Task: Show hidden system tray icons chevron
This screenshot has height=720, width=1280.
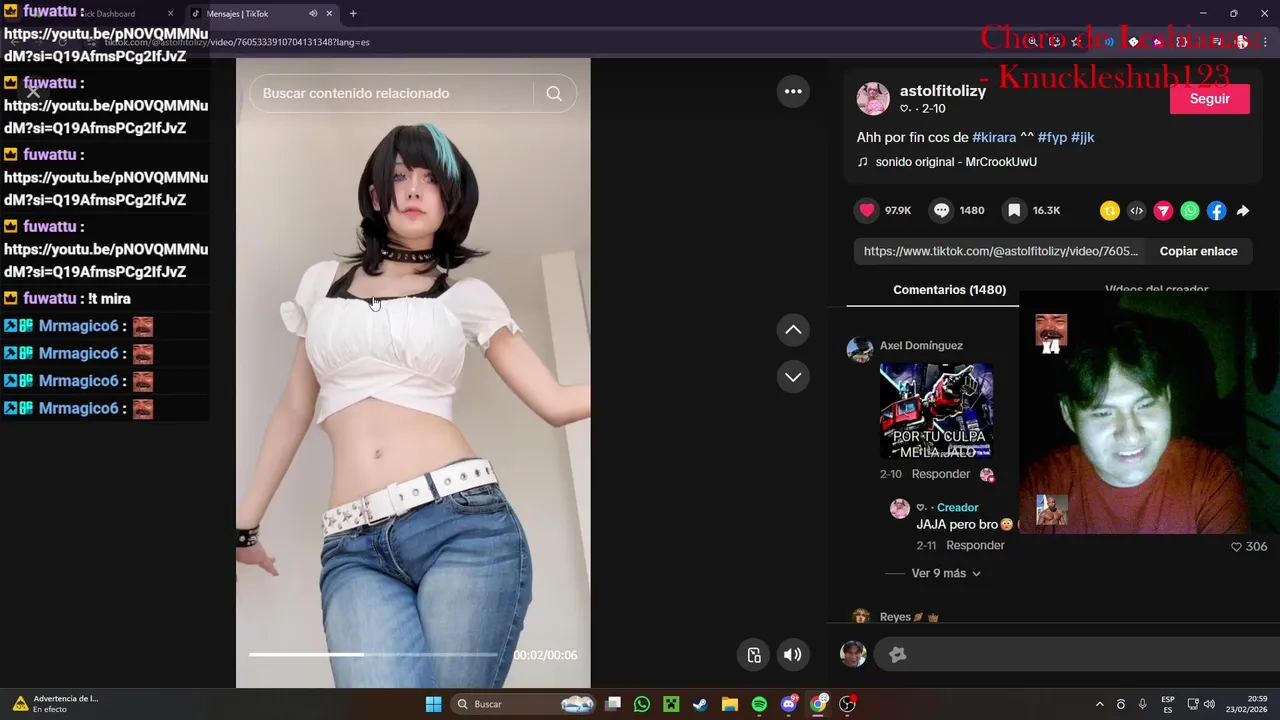Action: pyautogui.click(x=1099, y=704)
